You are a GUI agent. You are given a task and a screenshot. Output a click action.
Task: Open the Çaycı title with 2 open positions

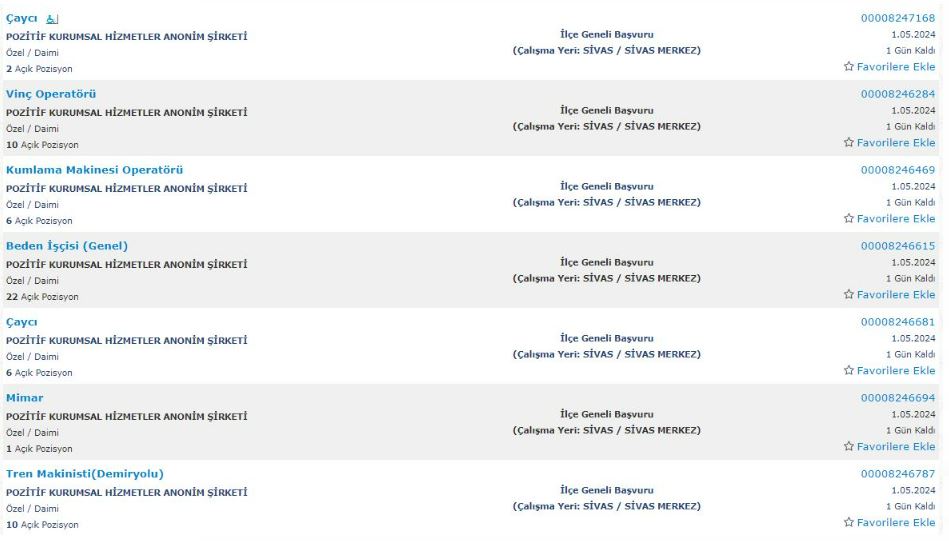coord(21,18)
